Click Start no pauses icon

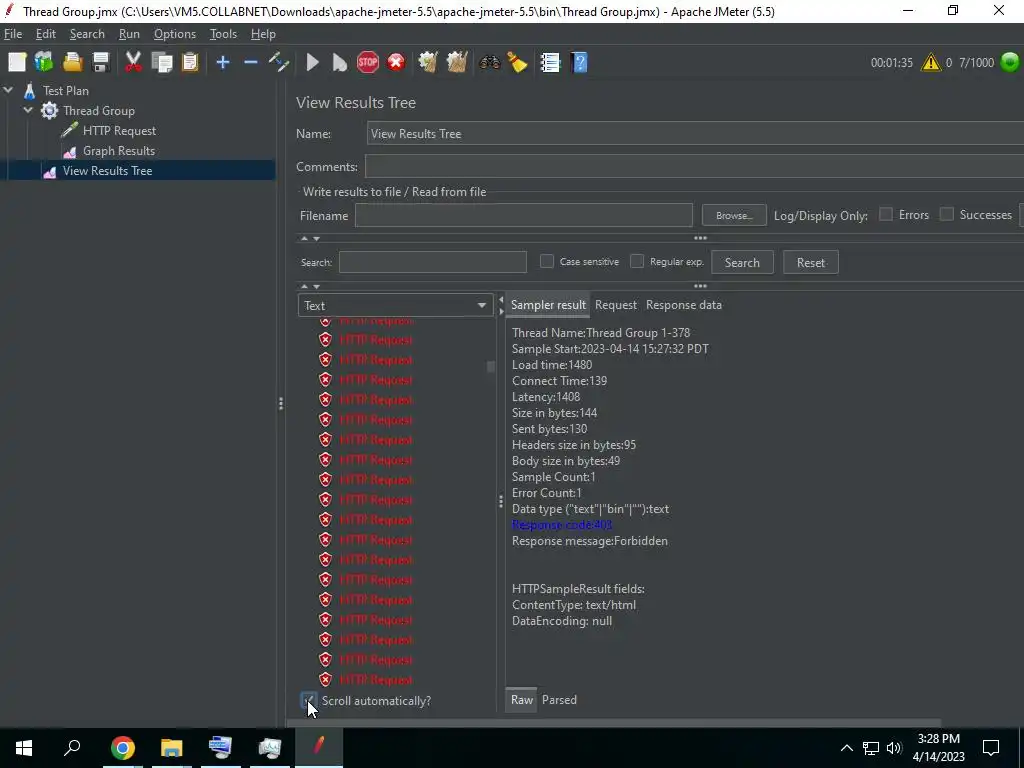pyautogui.click(x=340, y=62)
